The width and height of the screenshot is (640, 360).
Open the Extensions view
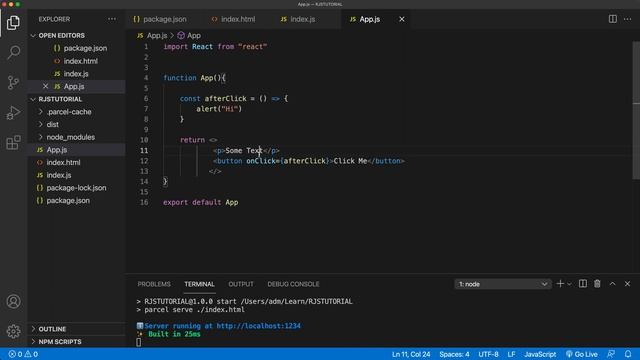click(13, 142)
